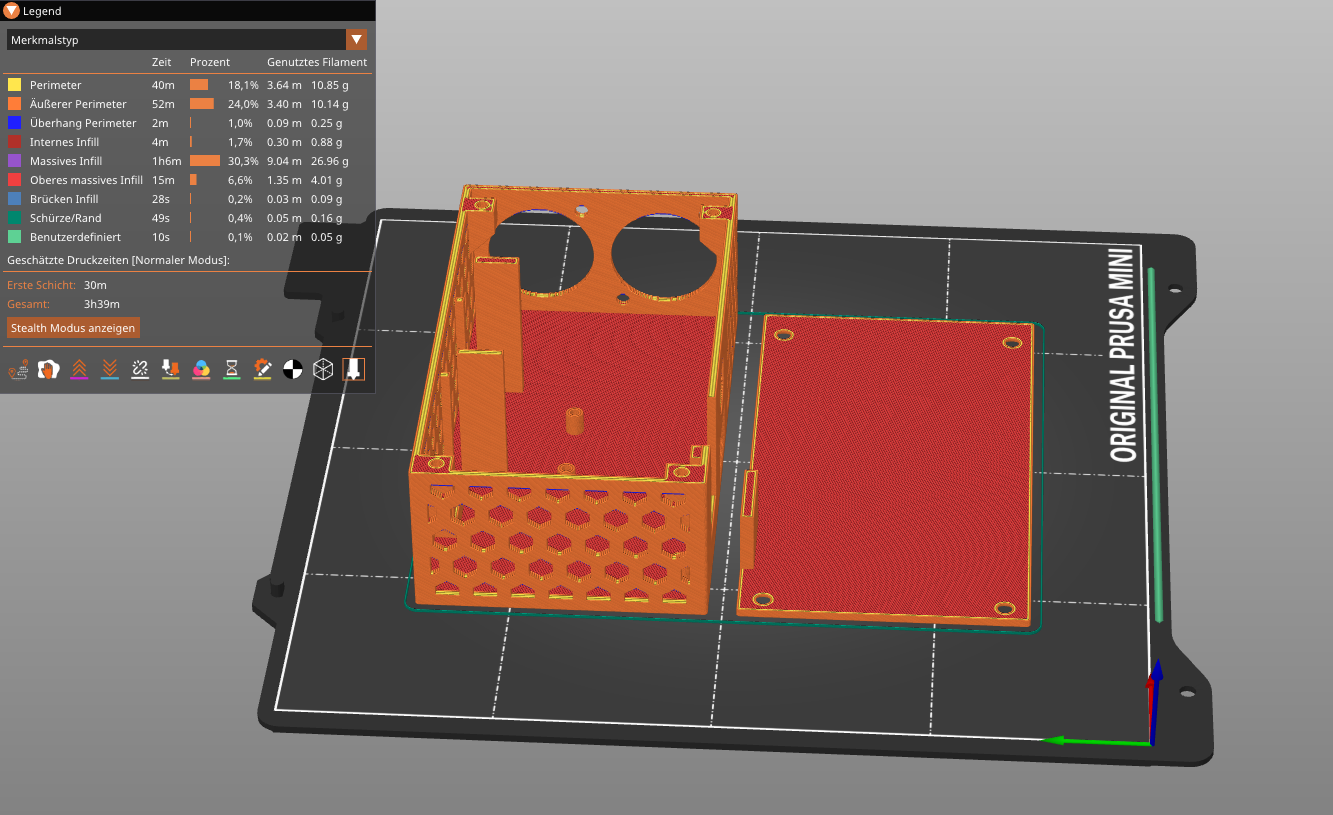Toggle custom G-codes gear icon
Screen dimensions: 1333x815
click(262, 369)
